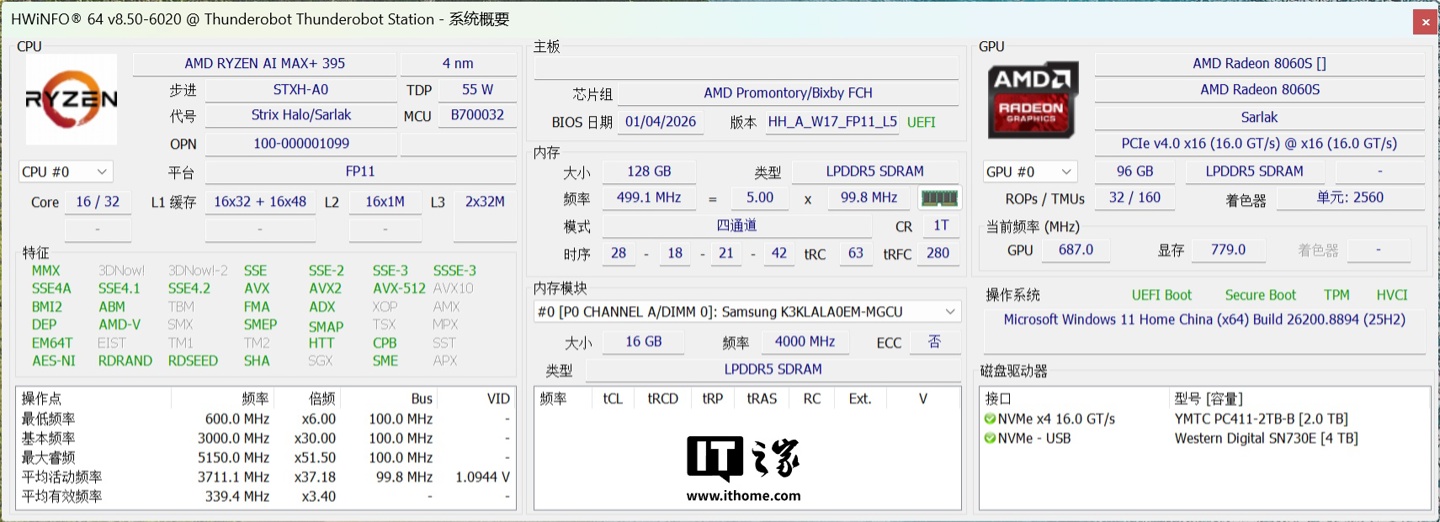Image resolution: width=1440 pixels, height=522 pixels.
Task: Click the RDSEED feature flag
Action: tap(192, 361)
